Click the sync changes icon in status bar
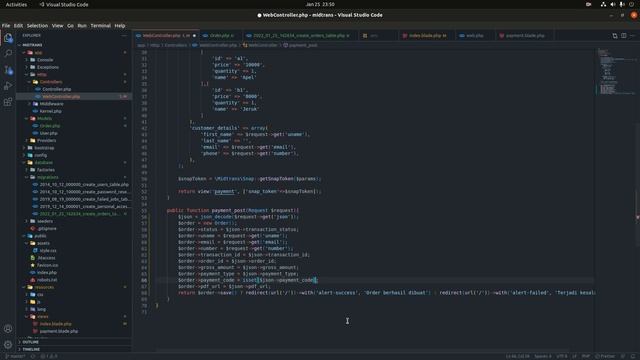640x360 pixels. pyautogui.click(x=33, y=356)
